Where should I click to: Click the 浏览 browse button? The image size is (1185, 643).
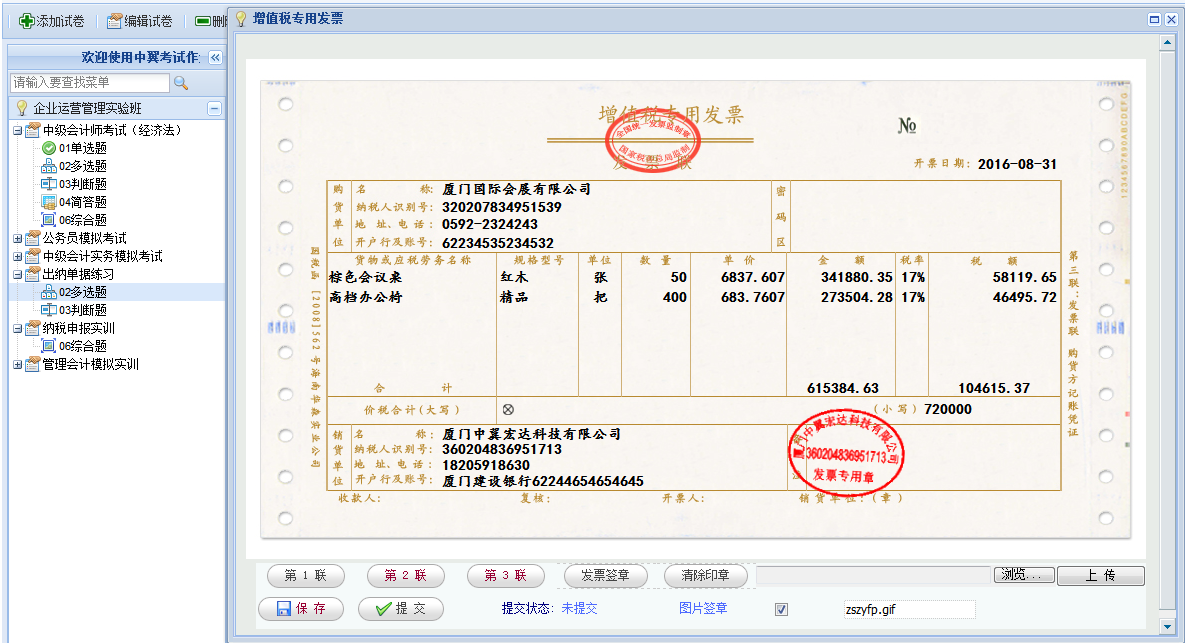(x=1024, y=575)
